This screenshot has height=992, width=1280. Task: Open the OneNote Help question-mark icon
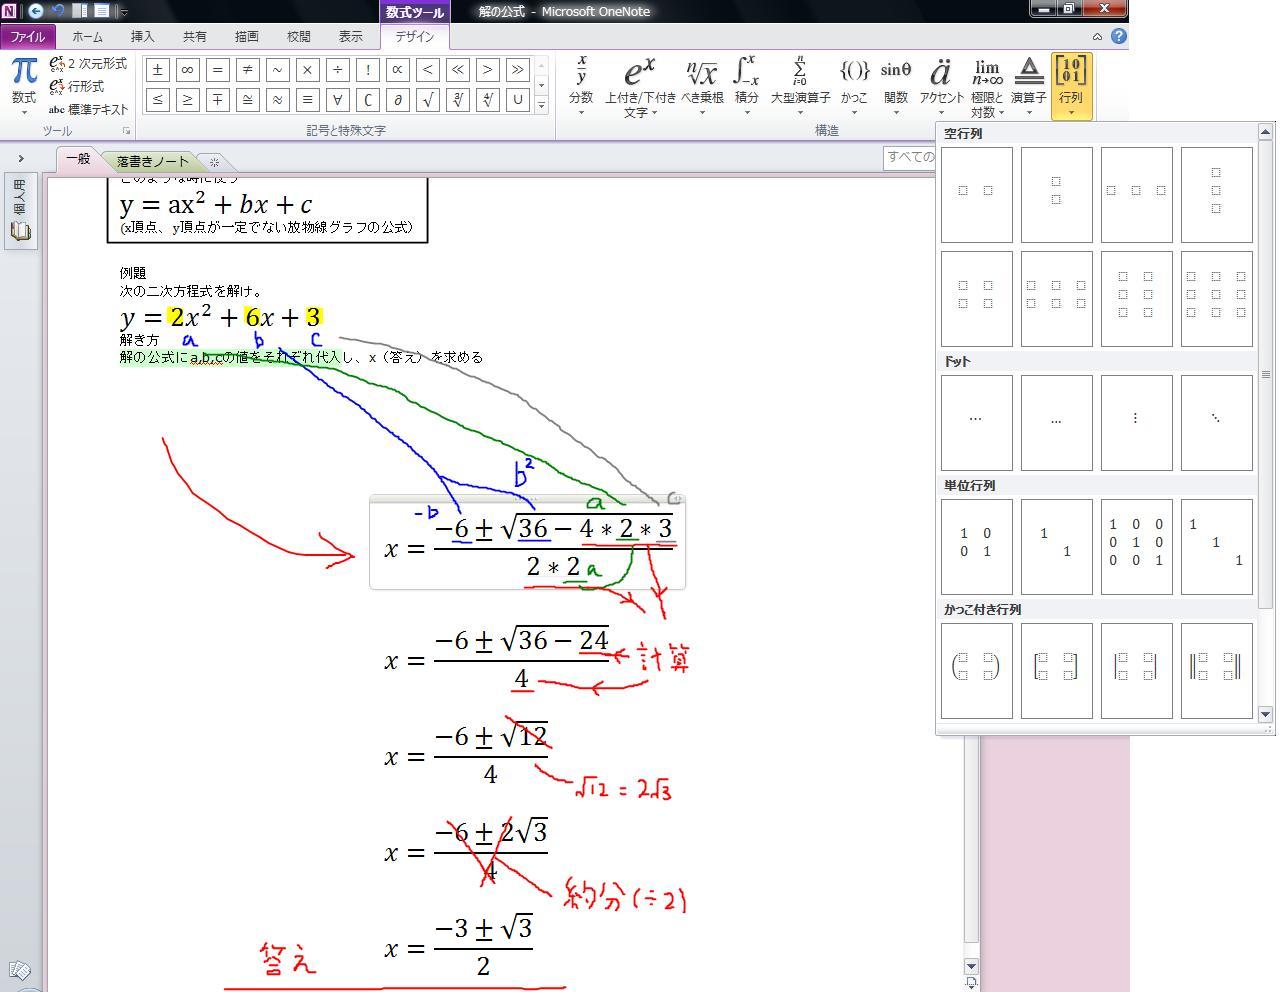pos(1119,36)
